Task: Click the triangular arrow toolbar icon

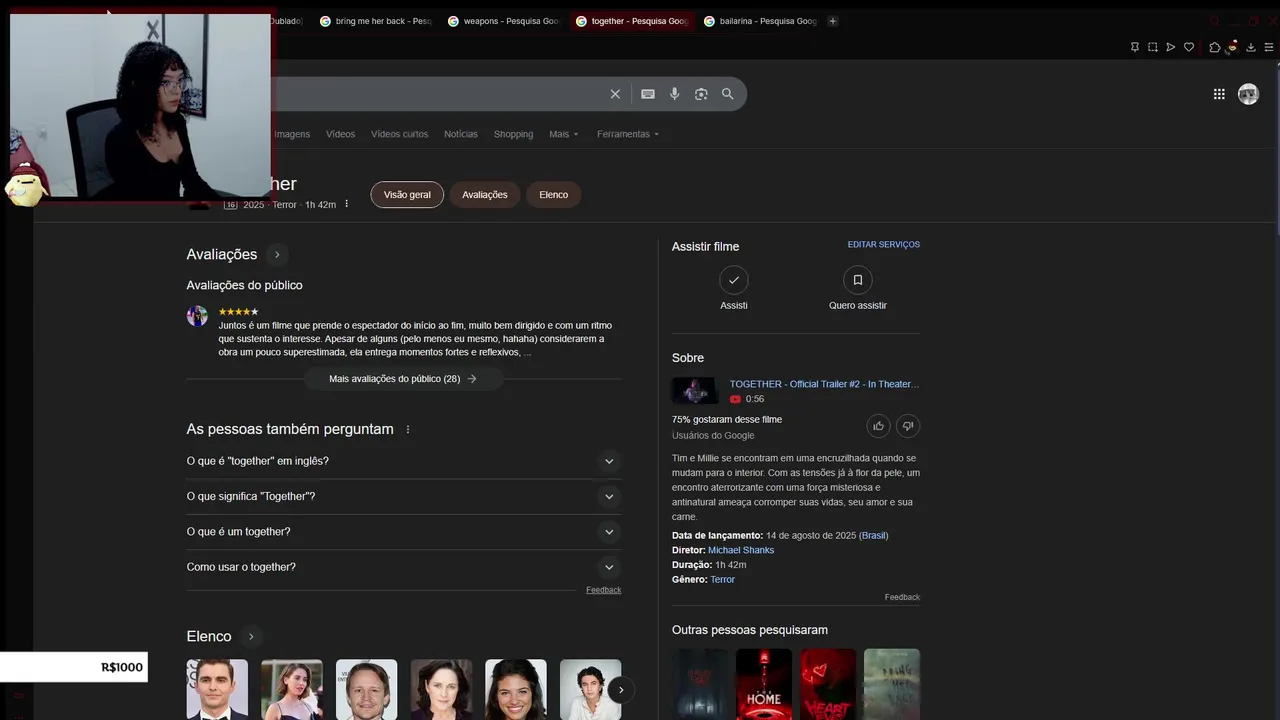Action: (1171, 47)
